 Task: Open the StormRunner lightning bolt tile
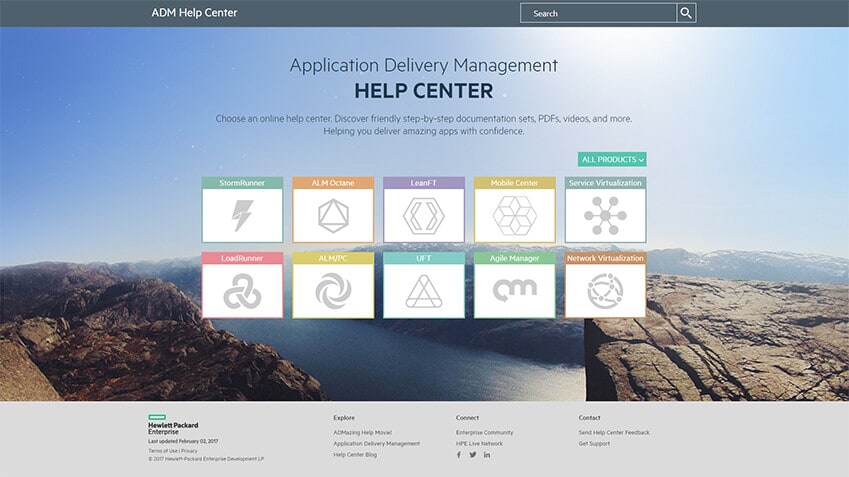click(242, 215)
